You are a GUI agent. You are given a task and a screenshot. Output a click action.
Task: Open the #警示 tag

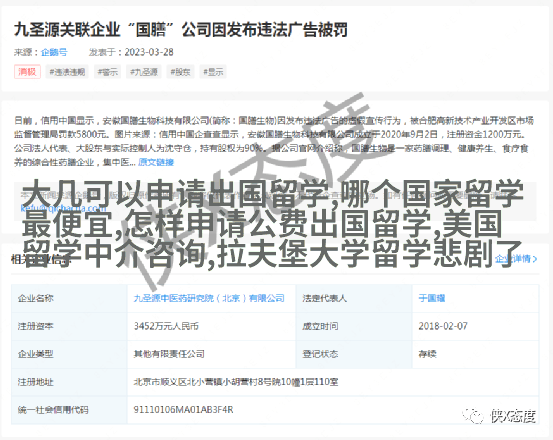tap(108, 72)
